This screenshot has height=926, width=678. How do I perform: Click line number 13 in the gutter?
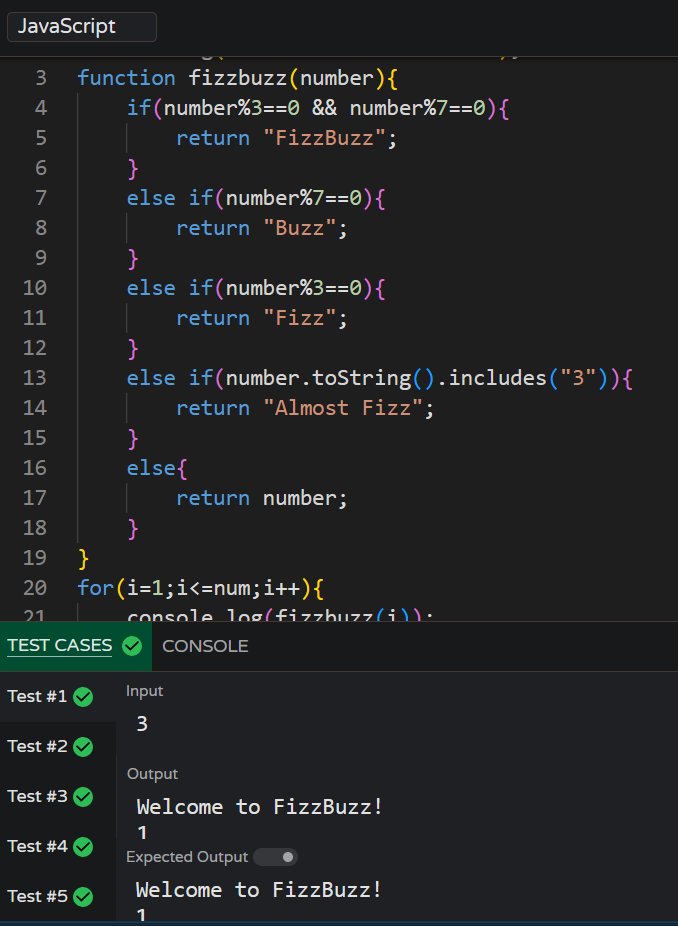click(35, 378)
